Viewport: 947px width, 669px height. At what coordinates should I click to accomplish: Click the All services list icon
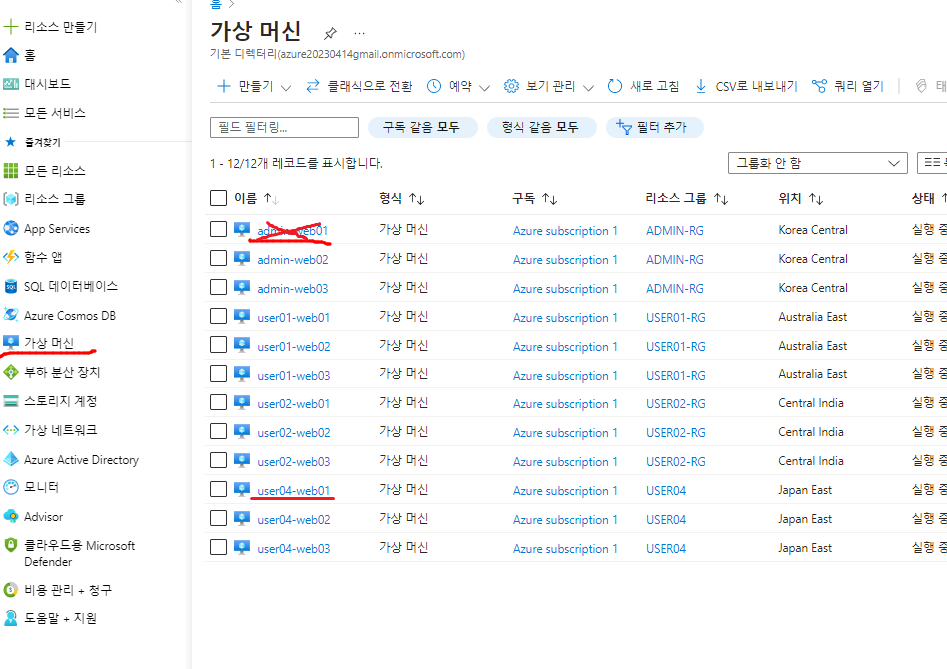point(11,113)
